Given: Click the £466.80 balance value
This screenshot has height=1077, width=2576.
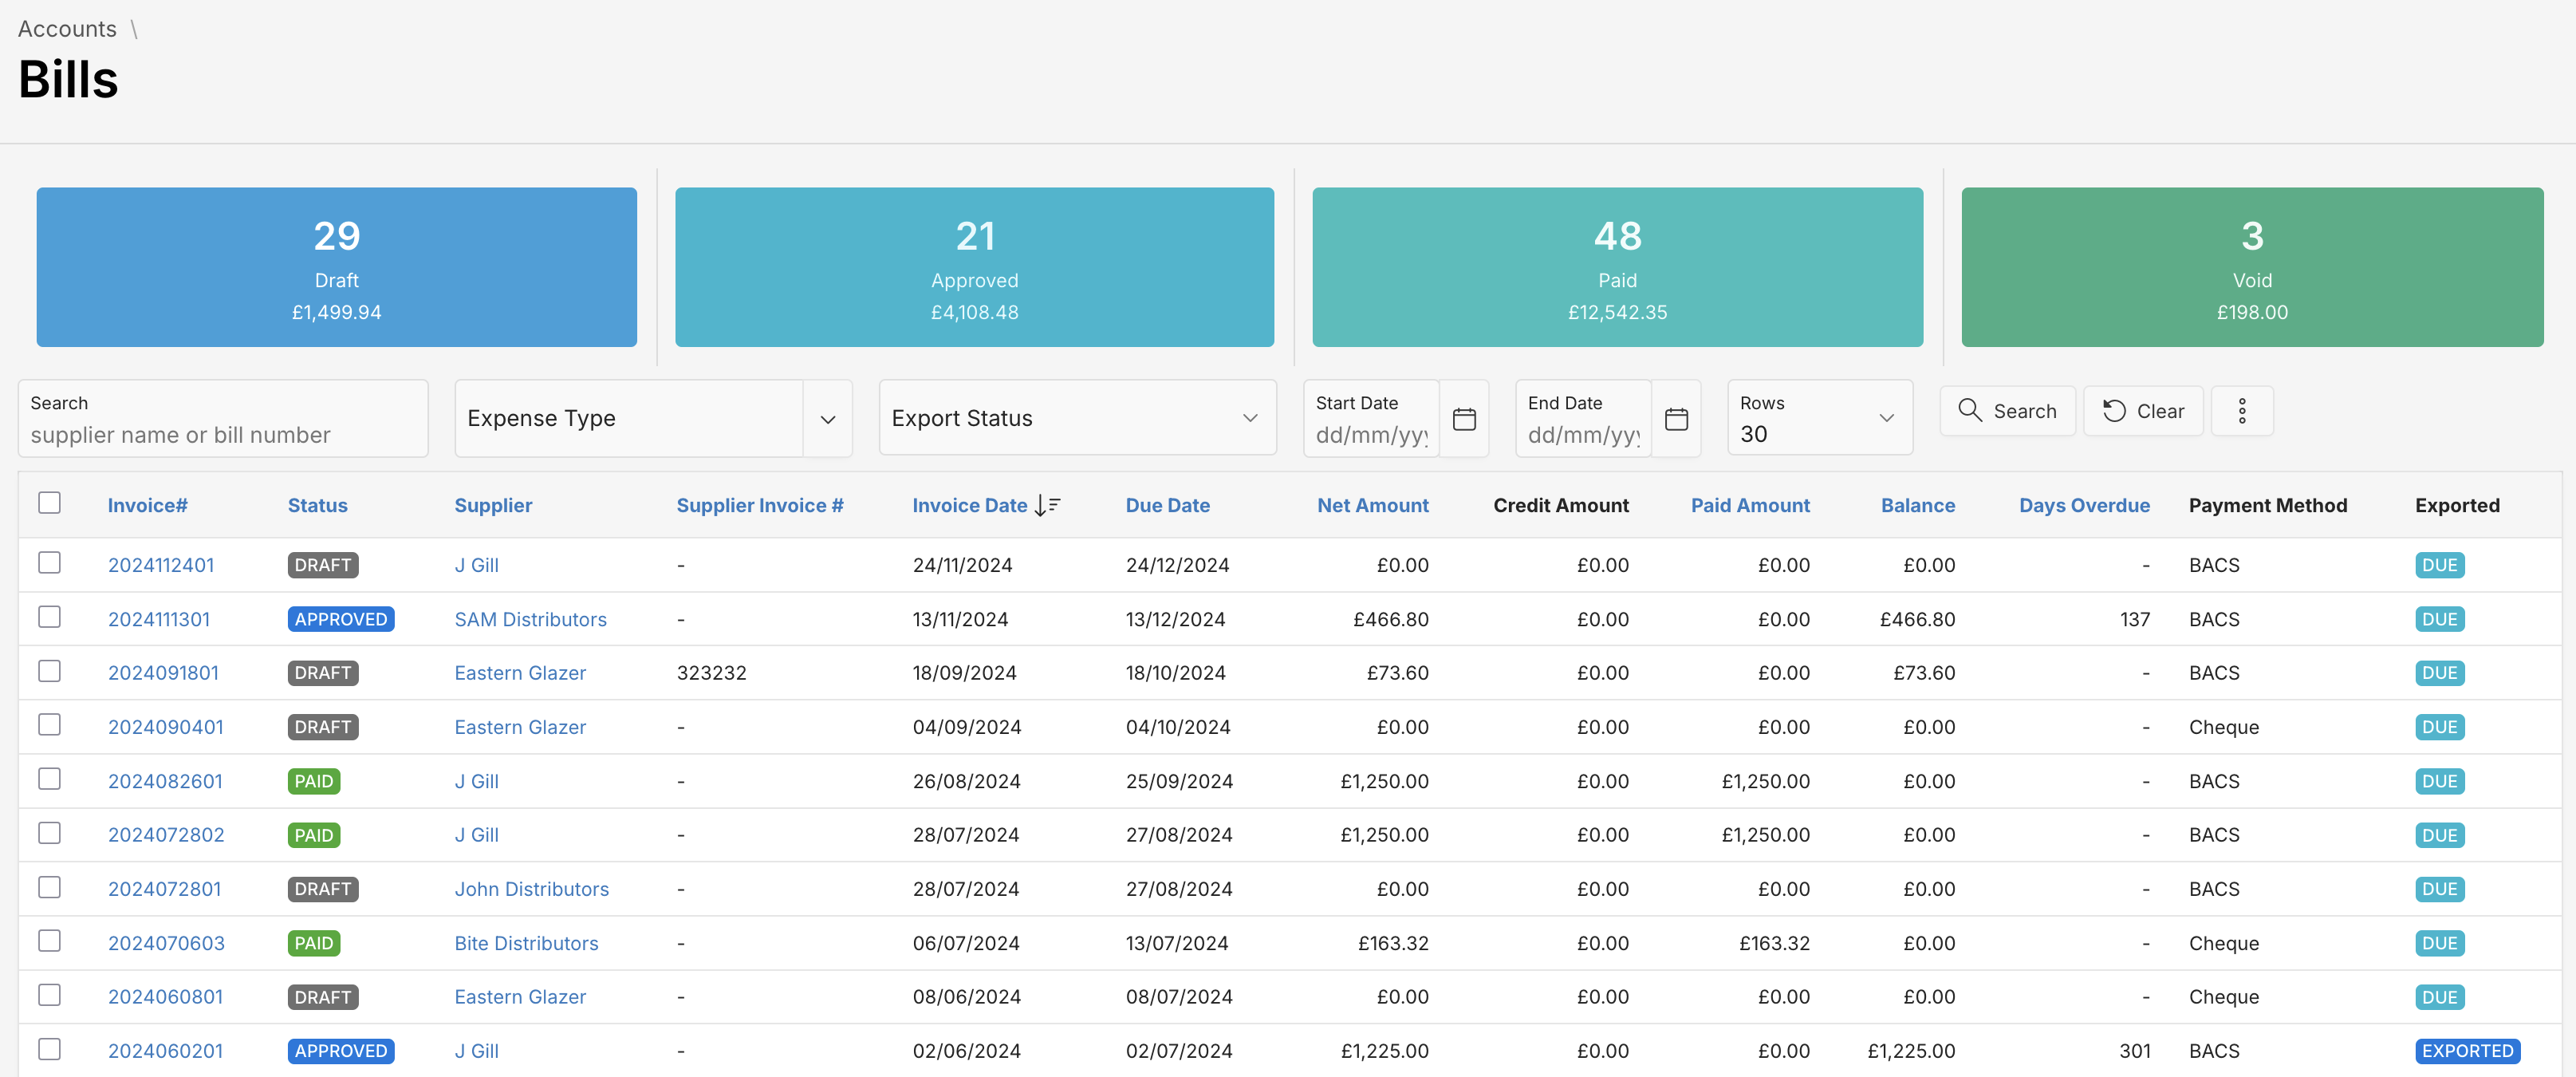Looking at the screenshot, I should (x=1917, y=619).
